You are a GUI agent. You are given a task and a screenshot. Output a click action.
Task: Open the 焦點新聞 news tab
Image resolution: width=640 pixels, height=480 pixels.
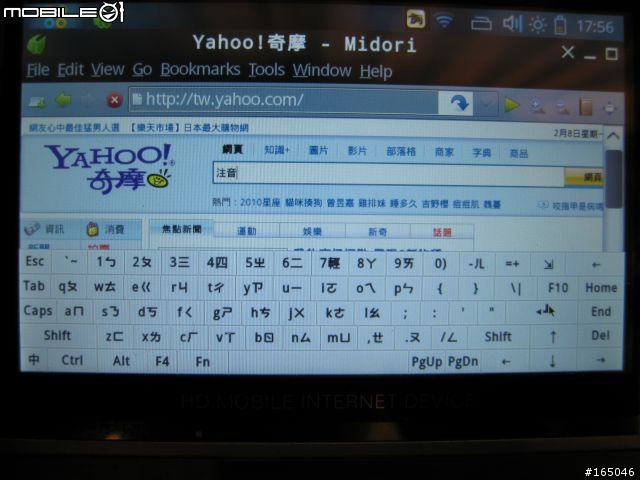pyautogui.click(x=182, y=229)
